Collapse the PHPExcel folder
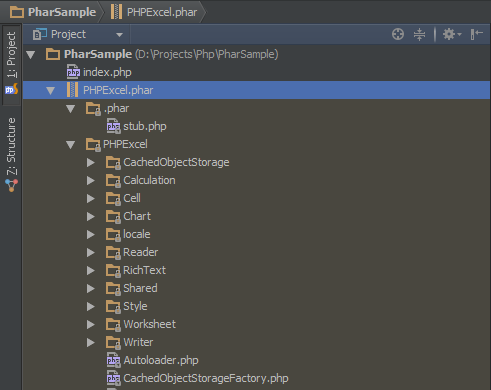This screenshot has height=390, width=491. pyautogui.click(x=71, y=144)
